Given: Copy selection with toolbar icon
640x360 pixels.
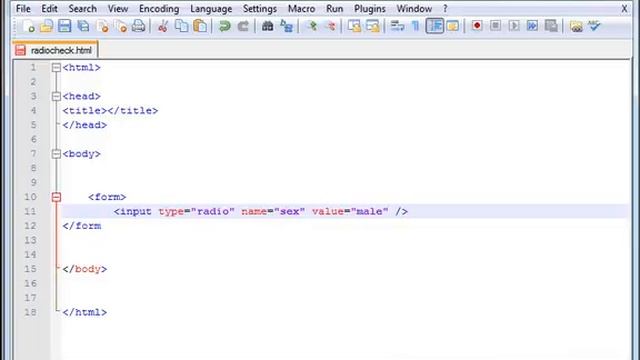Looking at the screenshot, I should click(x=181, y=26).
